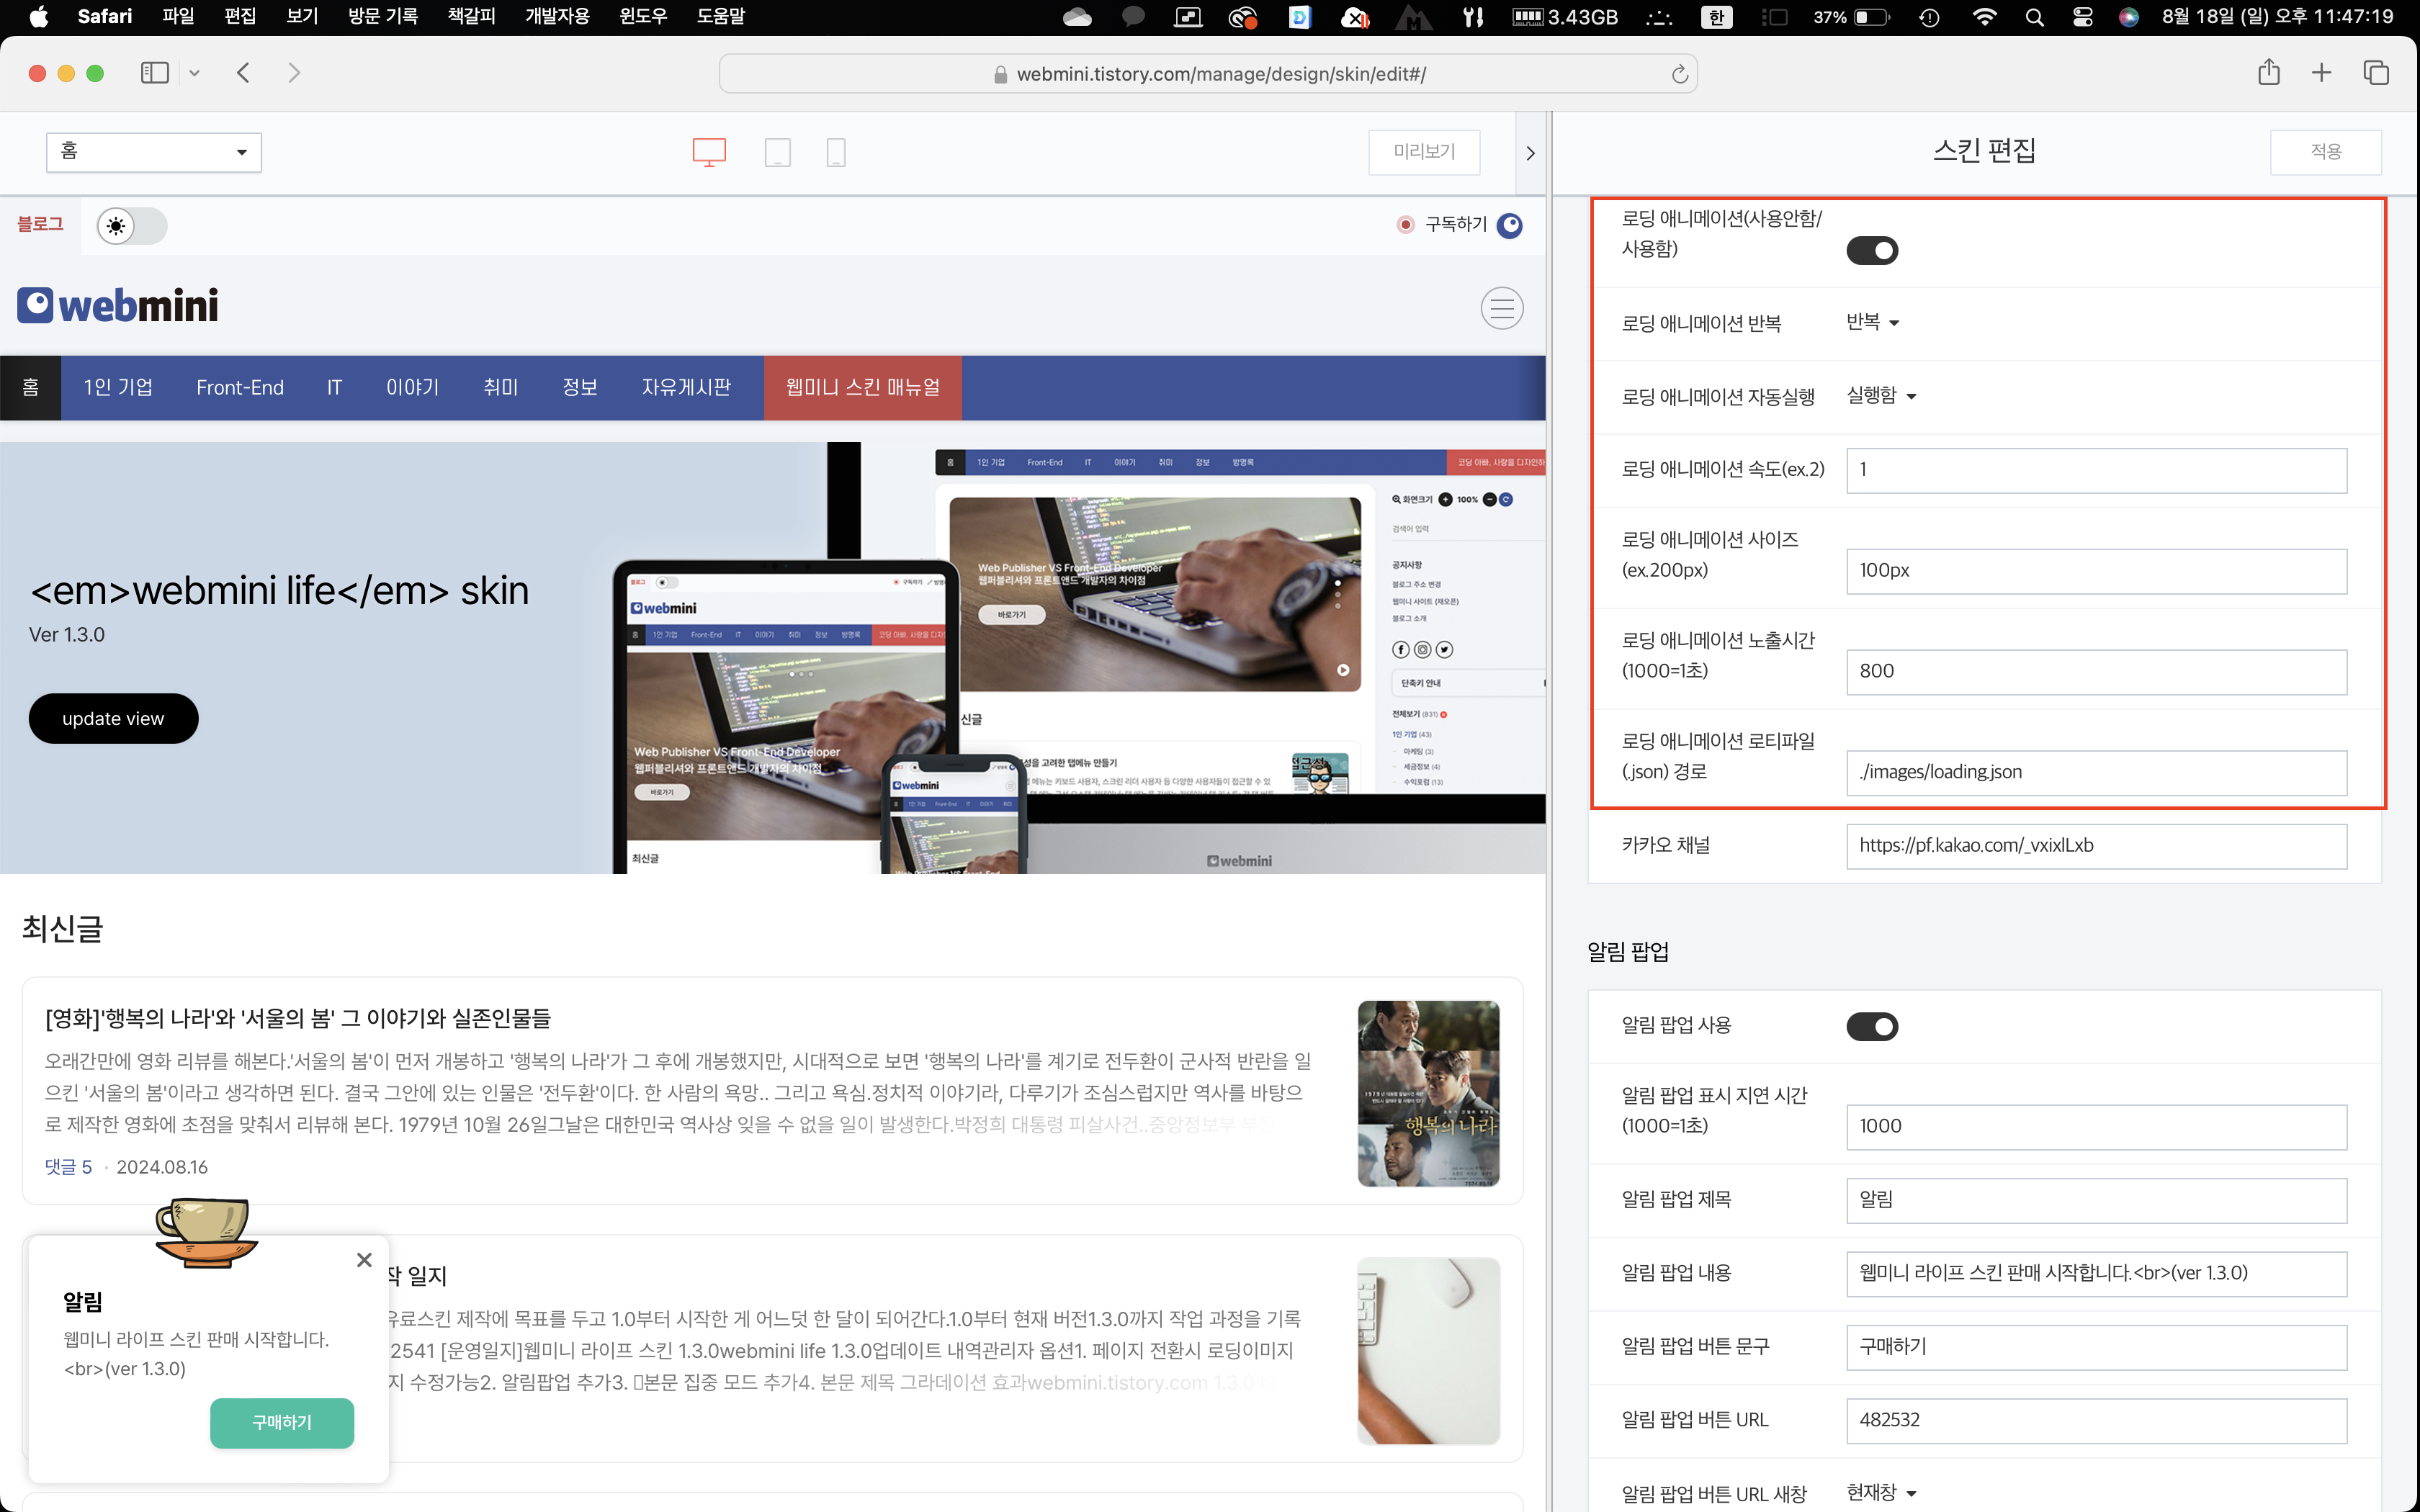
Task: Open the 개발자용 menu in menu bar
Action: (x=557, y=17)
